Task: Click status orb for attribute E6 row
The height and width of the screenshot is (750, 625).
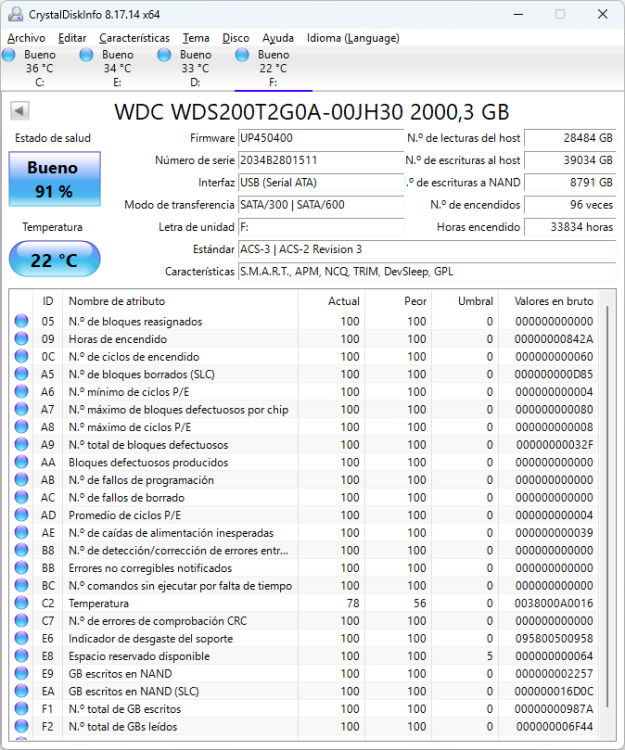Action: tap(22, 638)
